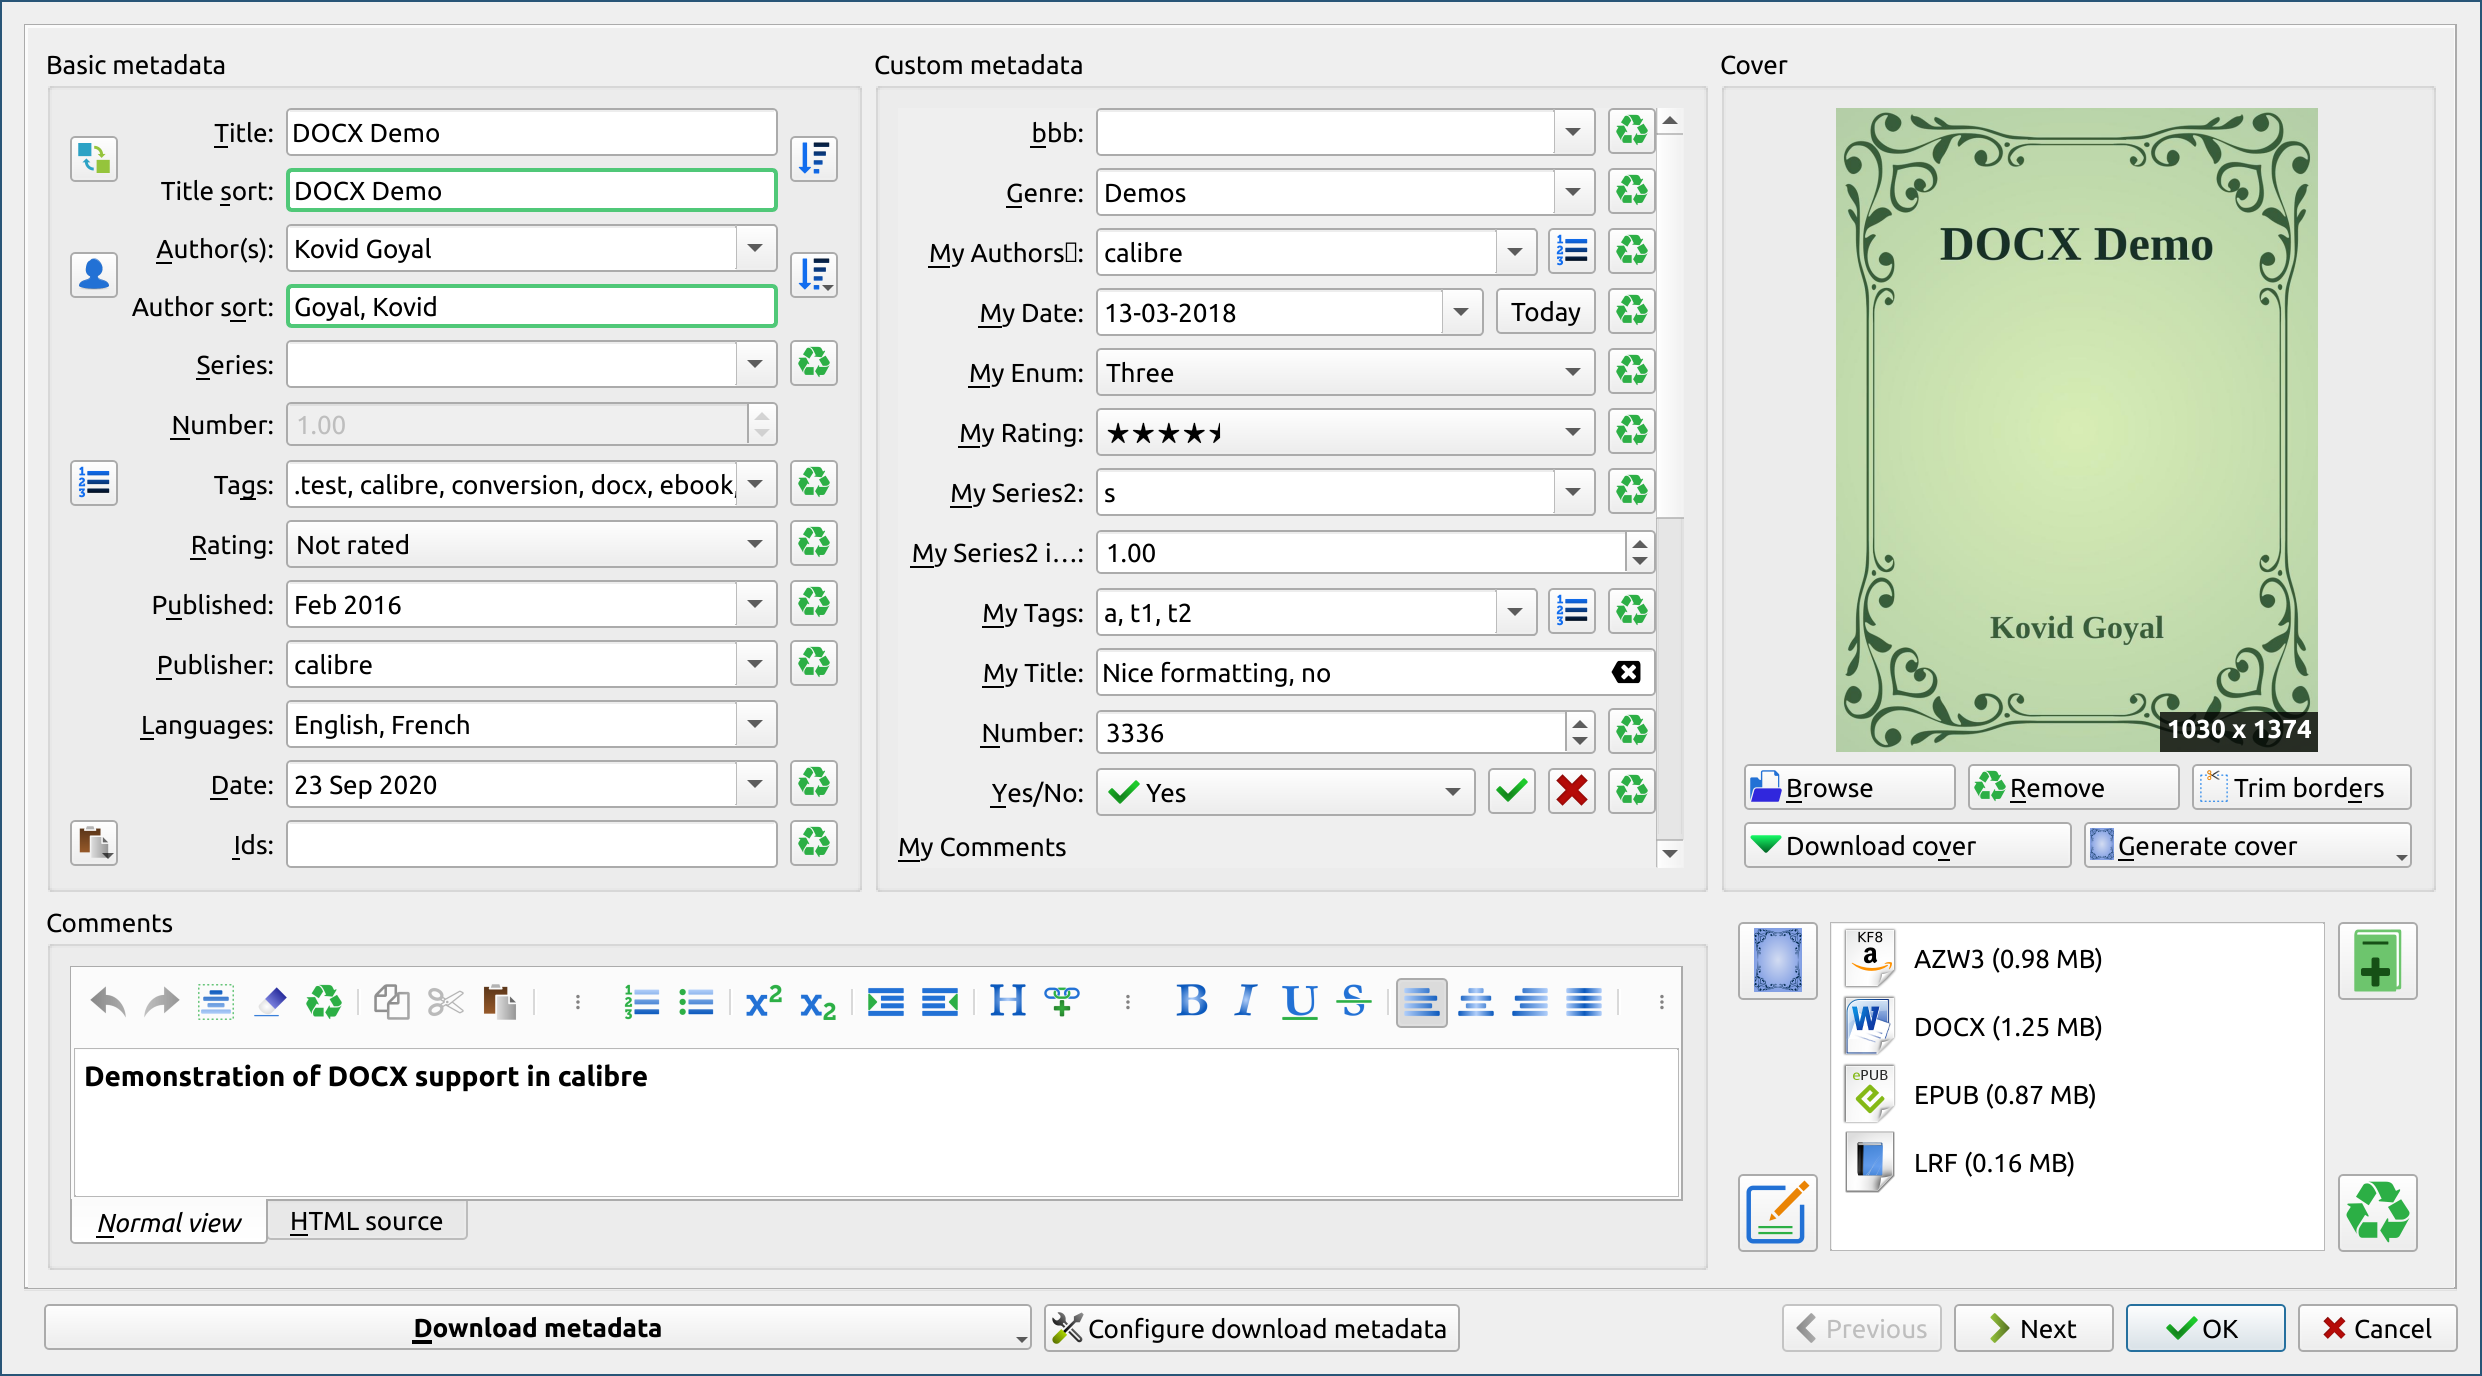Viewport: 2482px width, 1376px height.
Task: Click the automatic title sort icon
Action: tap(814, 159)
